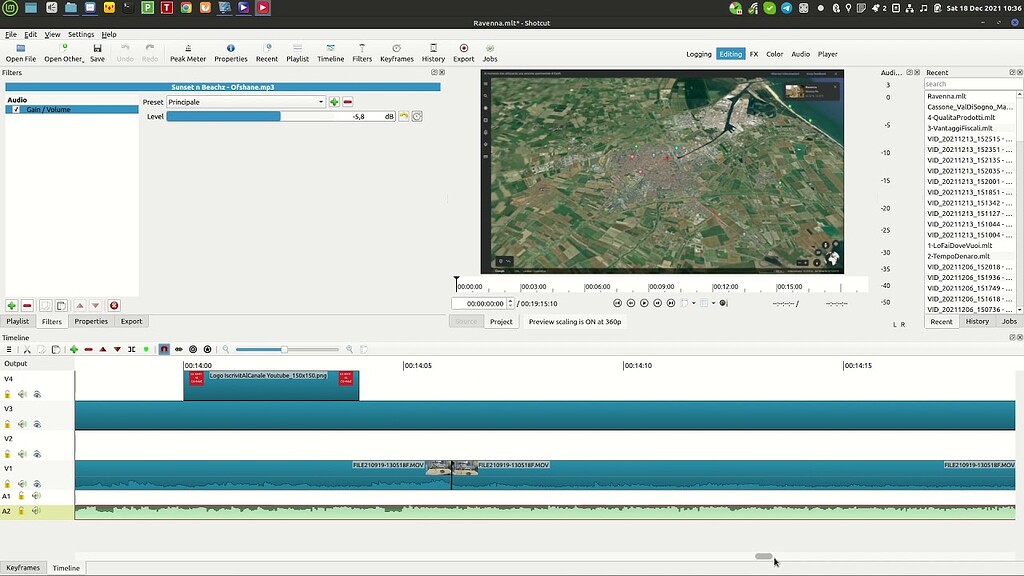Select the Color layout
This screenshot has height=576, width=1024.
[775, 54]
